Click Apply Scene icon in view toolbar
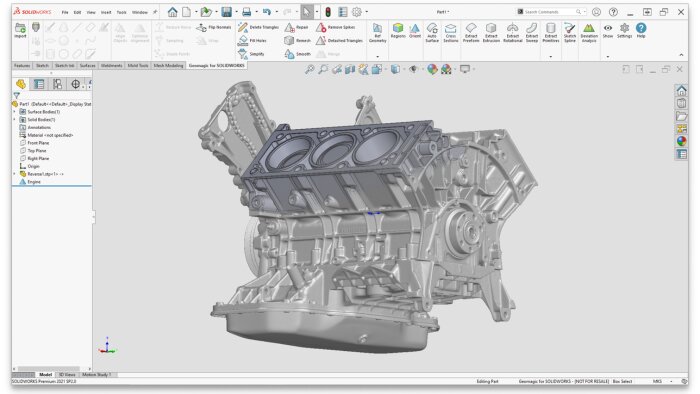Image resolution: width=700 pixels, height=394 pixels. tap(446, 69)
